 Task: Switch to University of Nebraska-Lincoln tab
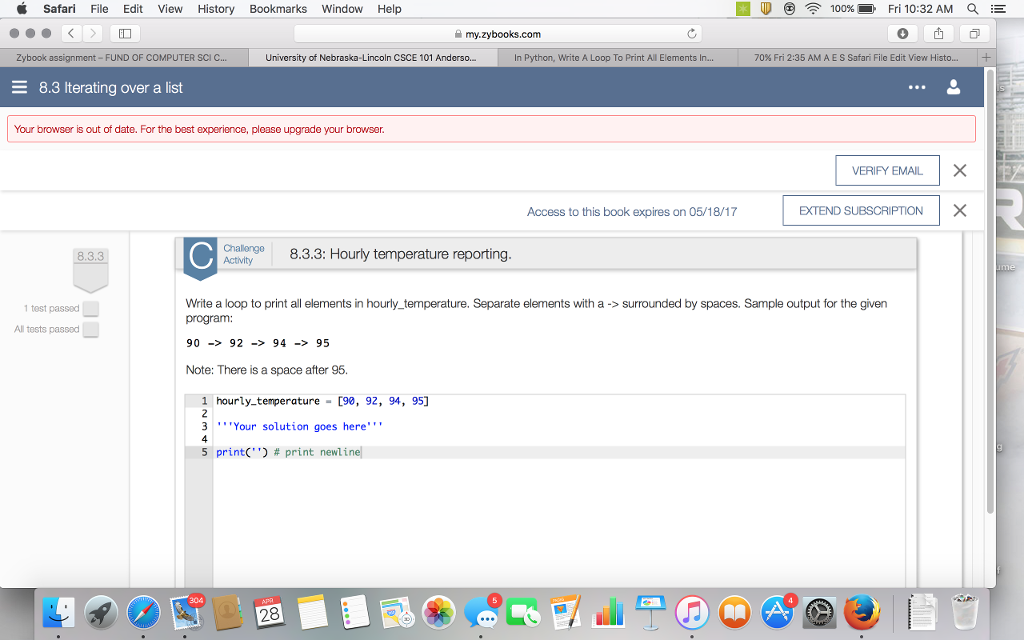[x=373, y=57]
